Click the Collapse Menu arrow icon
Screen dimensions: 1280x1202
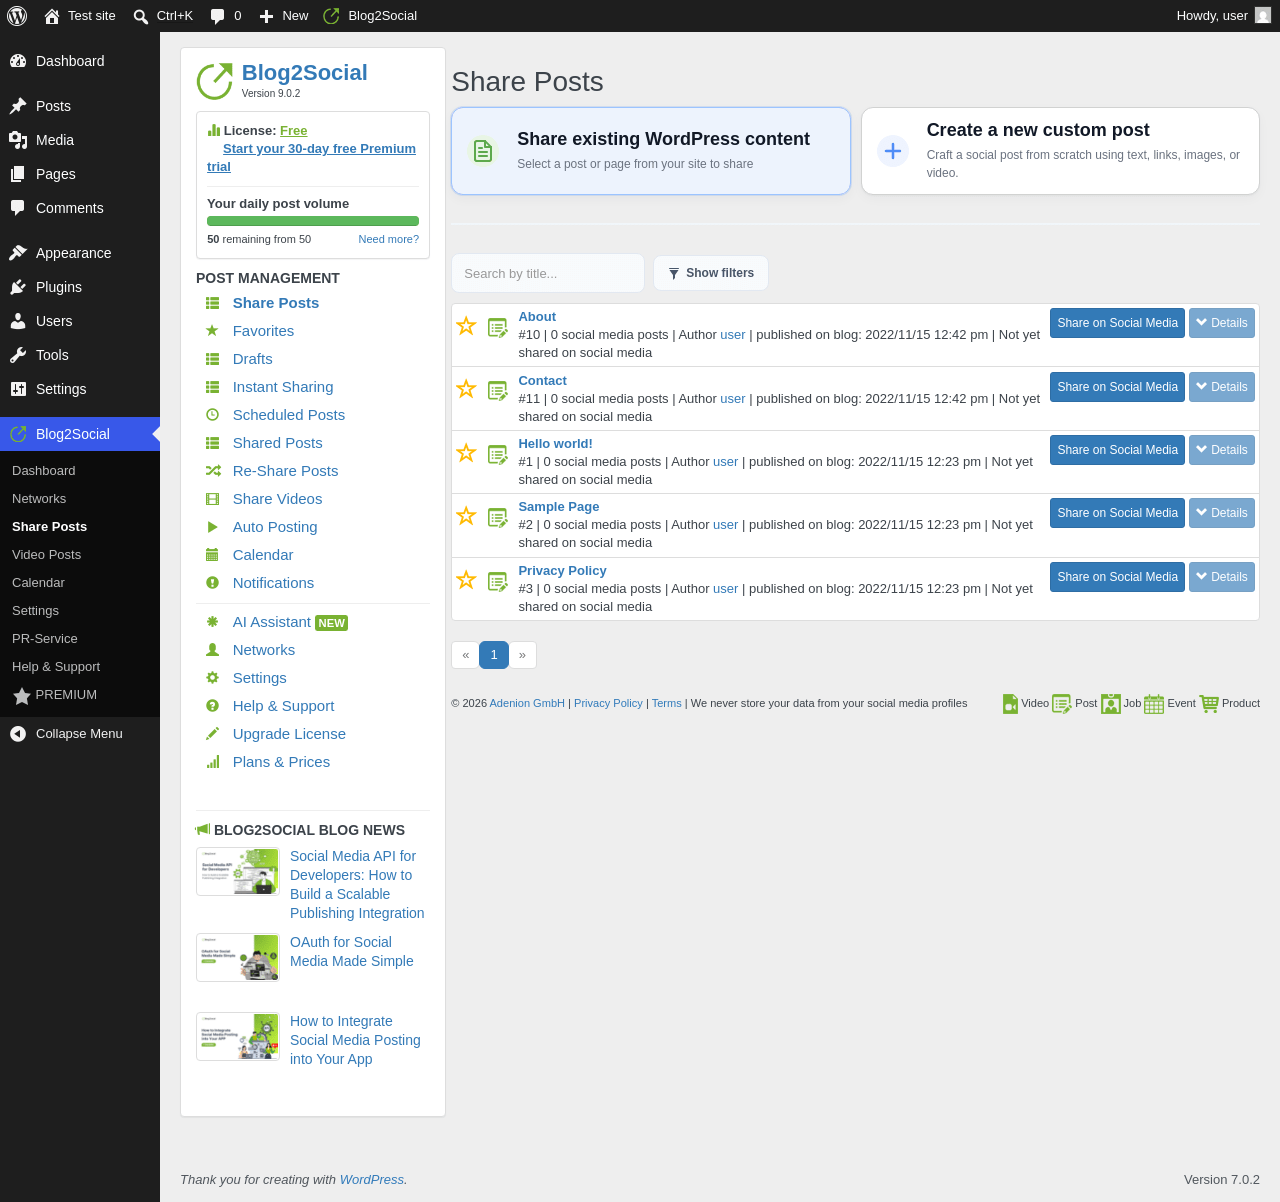tap(18, 734)
